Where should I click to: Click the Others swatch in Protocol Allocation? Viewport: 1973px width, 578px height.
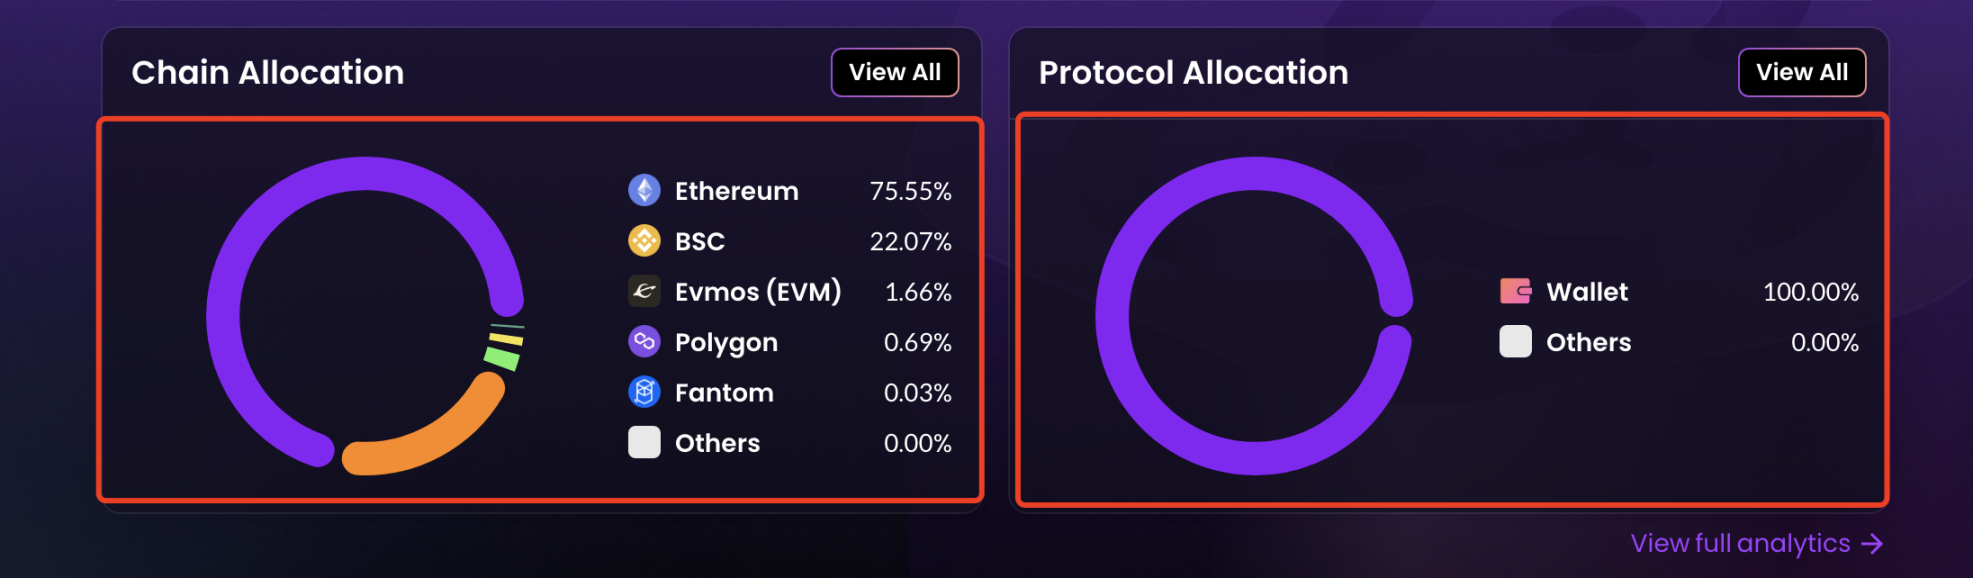tap(1515, 342)
